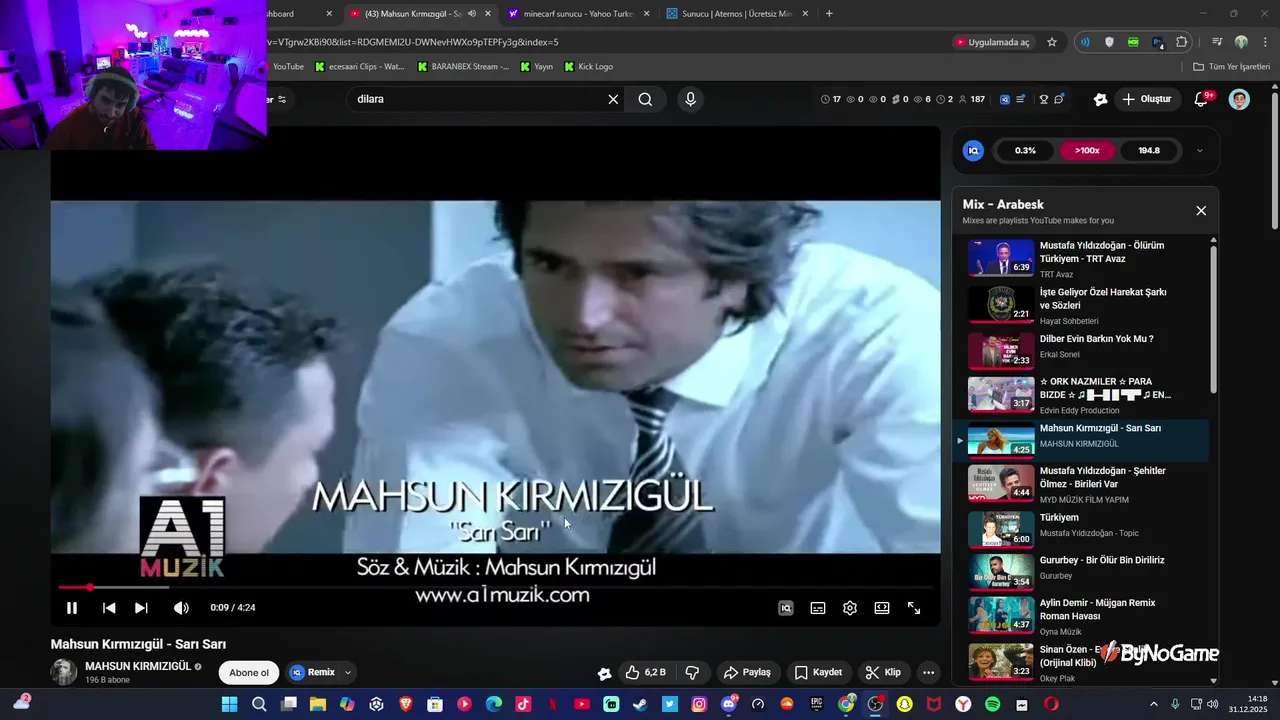Skip to previous video in playlist
The image size is (1280, 720).
pyautogui.click(x=109, y=608)
